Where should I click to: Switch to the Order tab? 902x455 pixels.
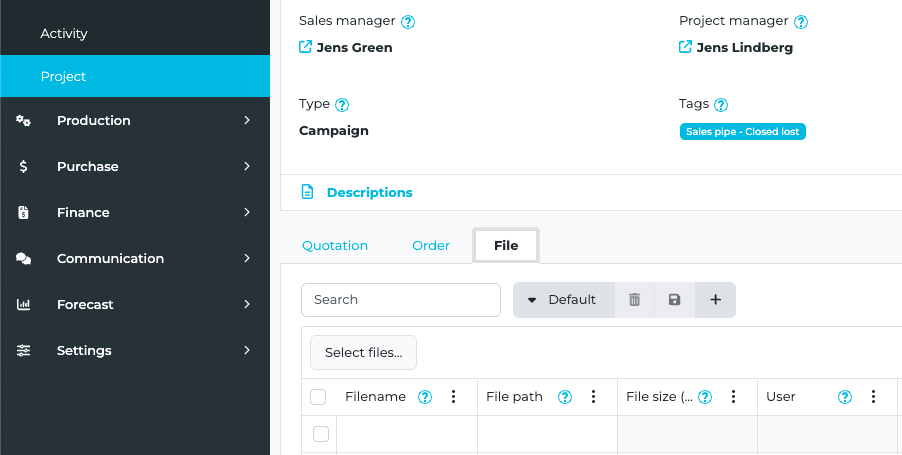tap(431, 246)
